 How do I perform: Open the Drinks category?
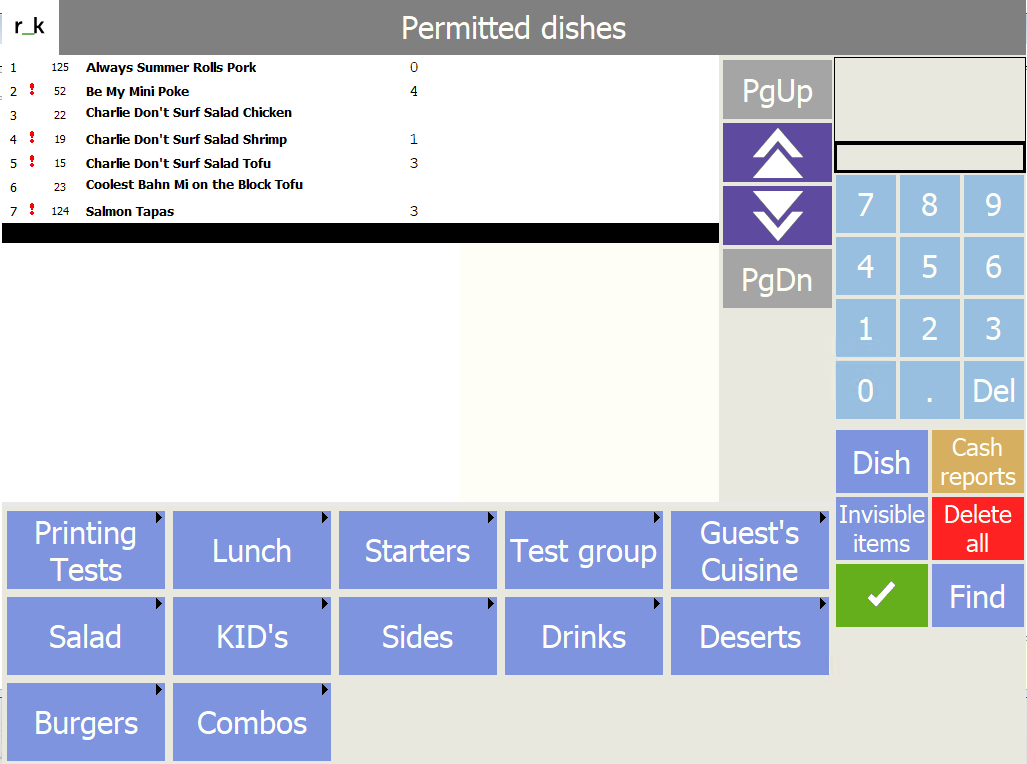583,637
